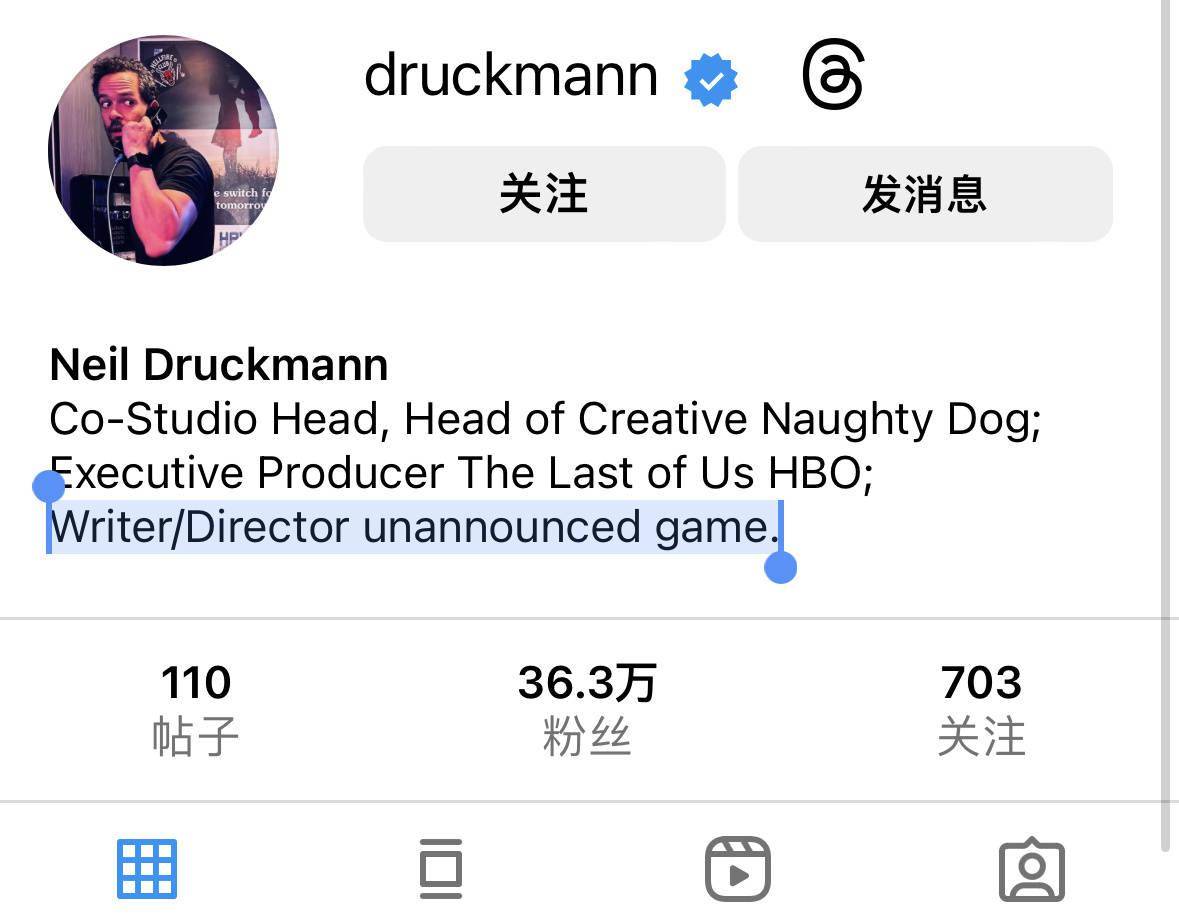
Task: Click the druckmann username heading
Action: pos(511,75)
